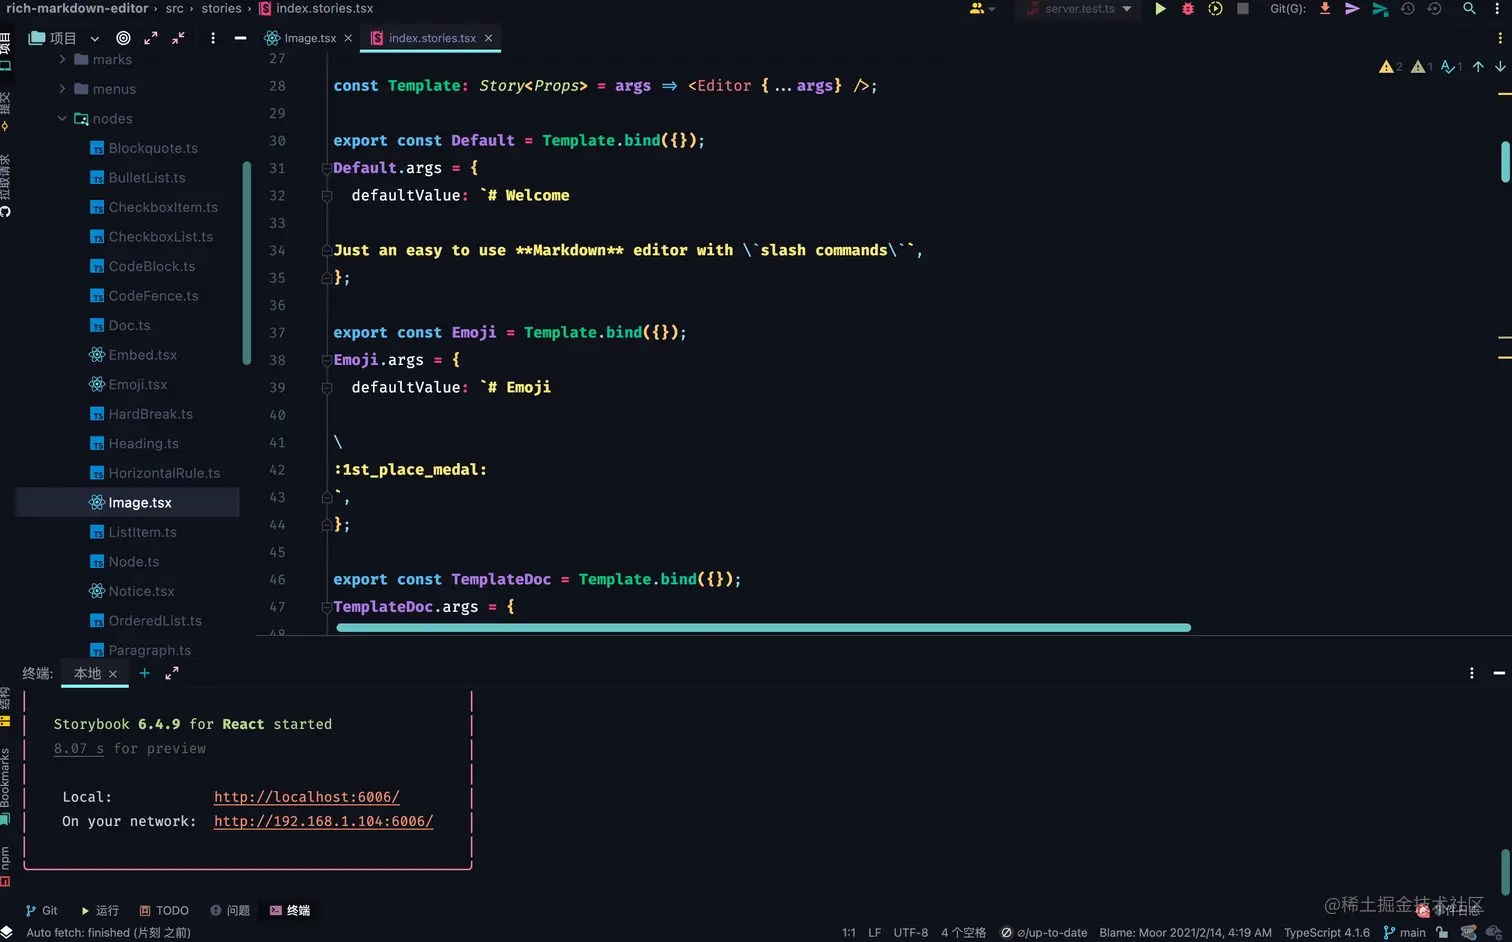Close the Image.tsx editor tab
1512x942 pixels.
348,38
